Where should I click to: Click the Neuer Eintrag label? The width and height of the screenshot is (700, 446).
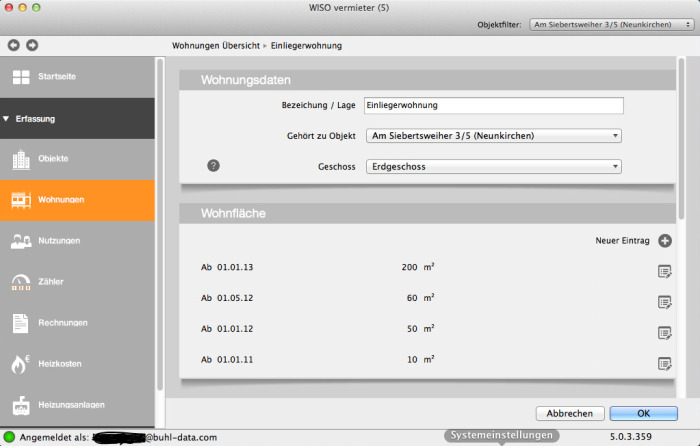point(622,241)
